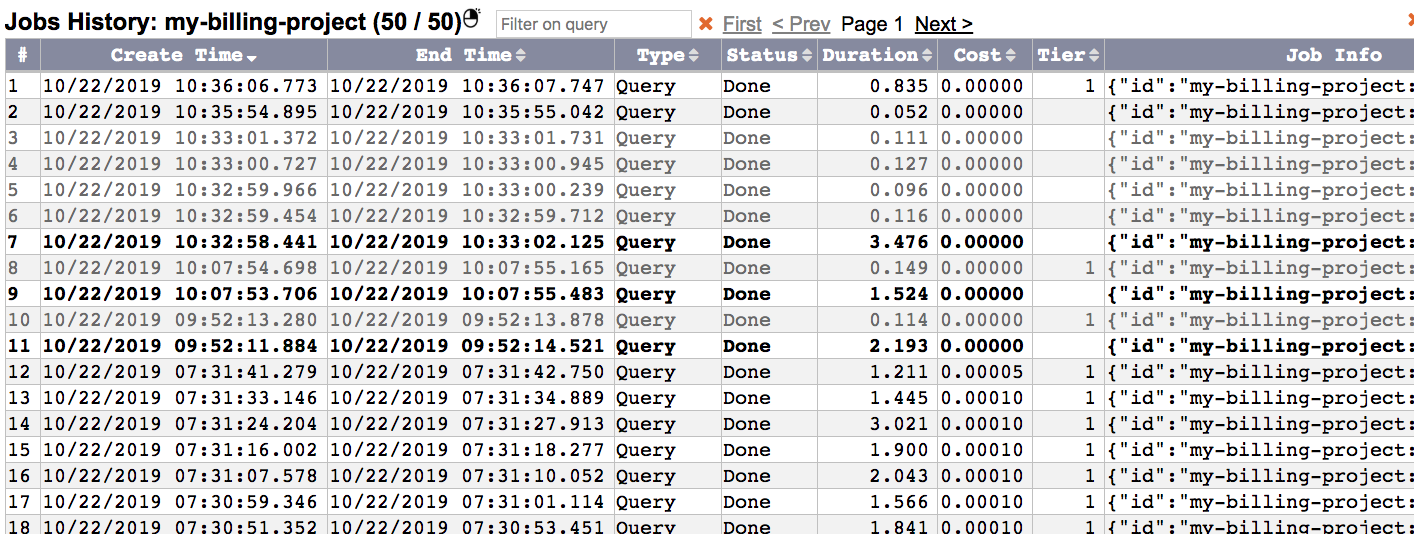Open the < Prev page link
Screen dimensions: 1414x534
point(801,24)
